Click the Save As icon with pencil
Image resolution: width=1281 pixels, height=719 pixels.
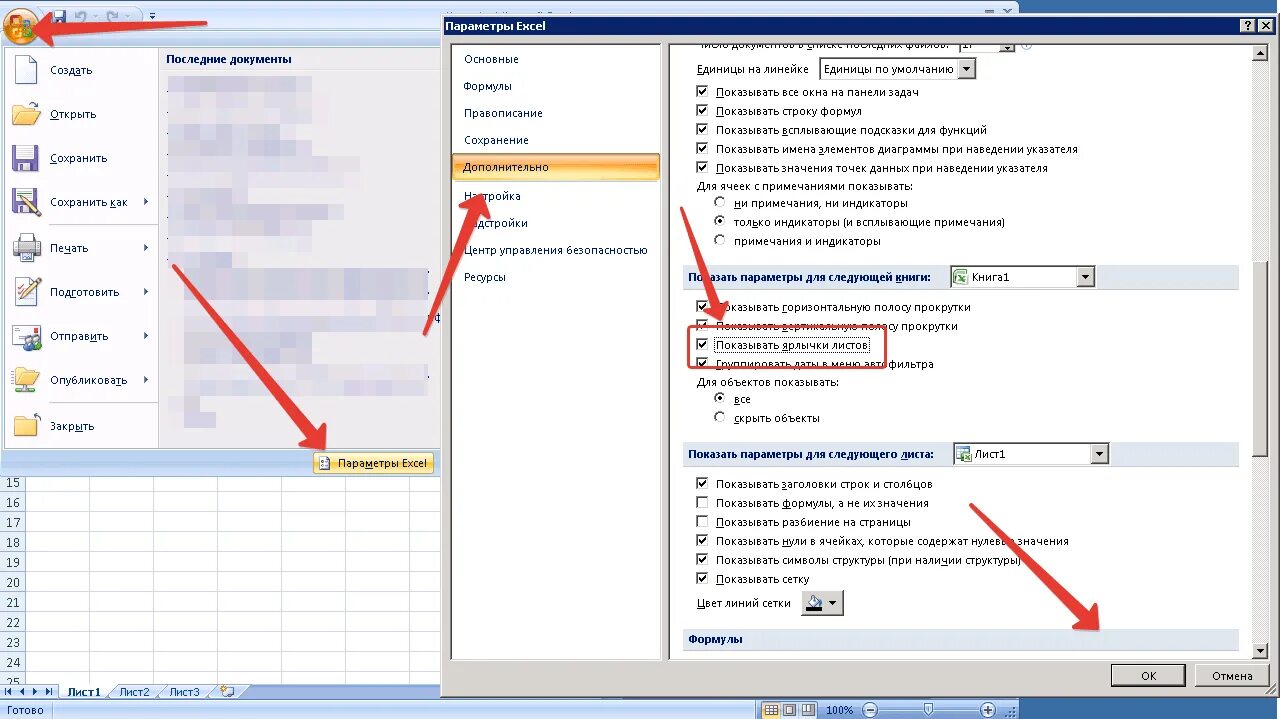[27, 202]
